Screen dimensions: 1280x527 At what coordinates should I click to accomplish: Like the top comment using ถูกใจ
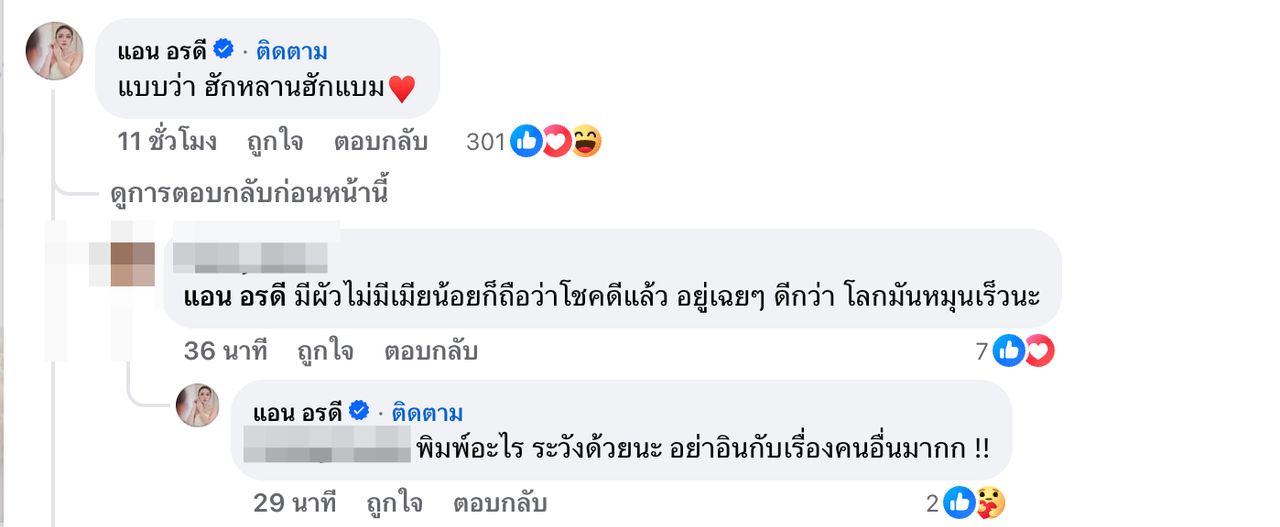275,142
